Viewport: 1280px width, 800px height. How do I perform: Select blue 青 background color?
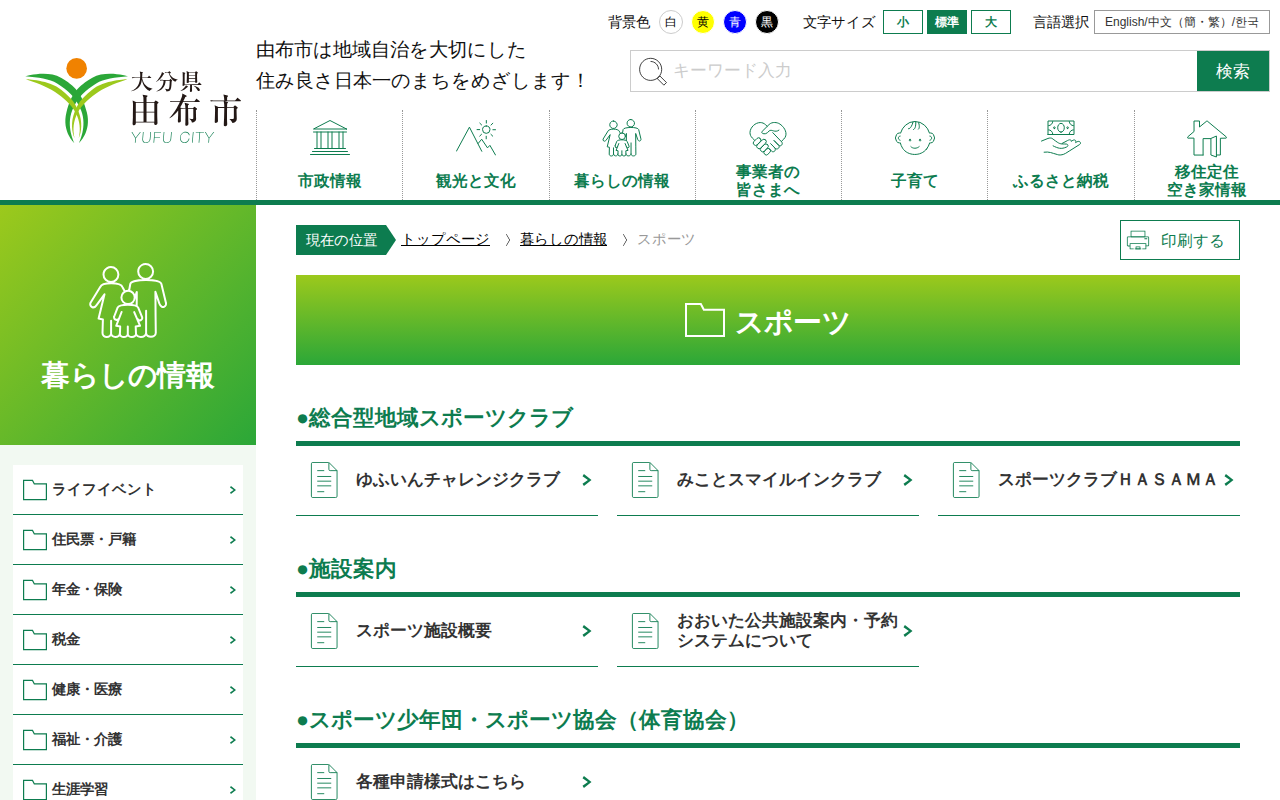point(735,22)
